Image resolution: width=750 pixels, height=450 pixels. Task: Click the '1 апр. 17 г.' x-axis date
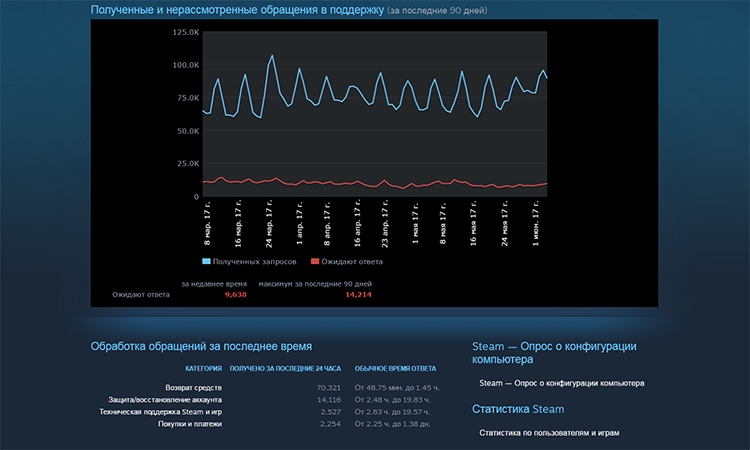pos(299,223)
